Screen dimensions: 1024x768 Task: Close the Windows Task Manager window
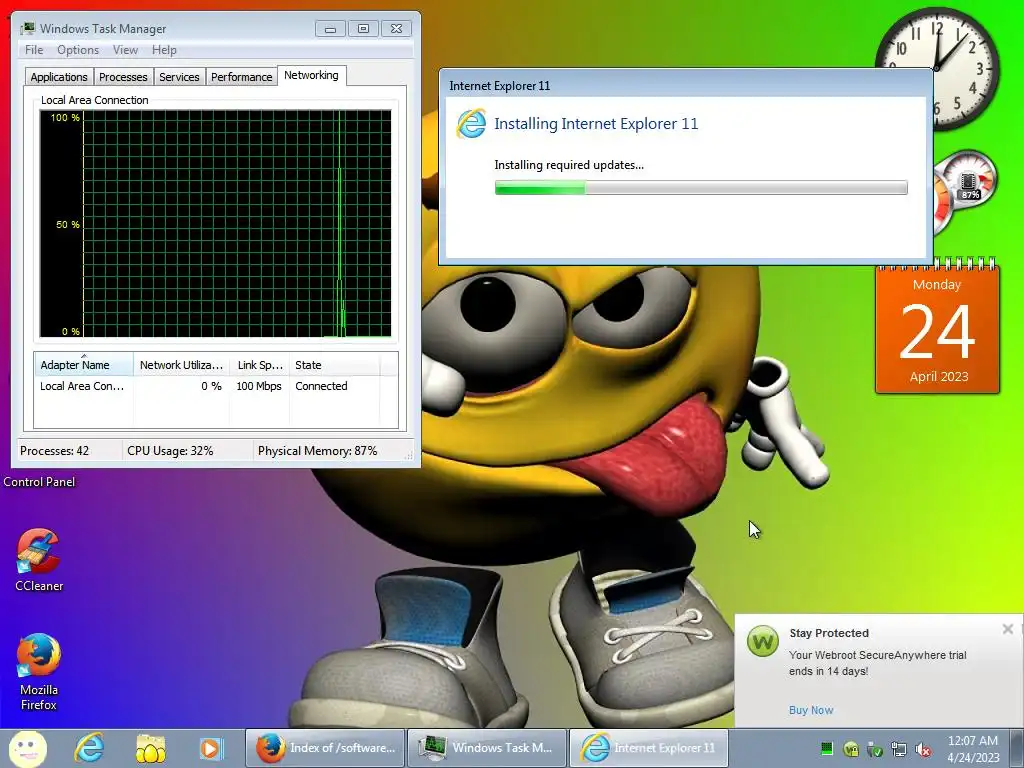[396, 29]
